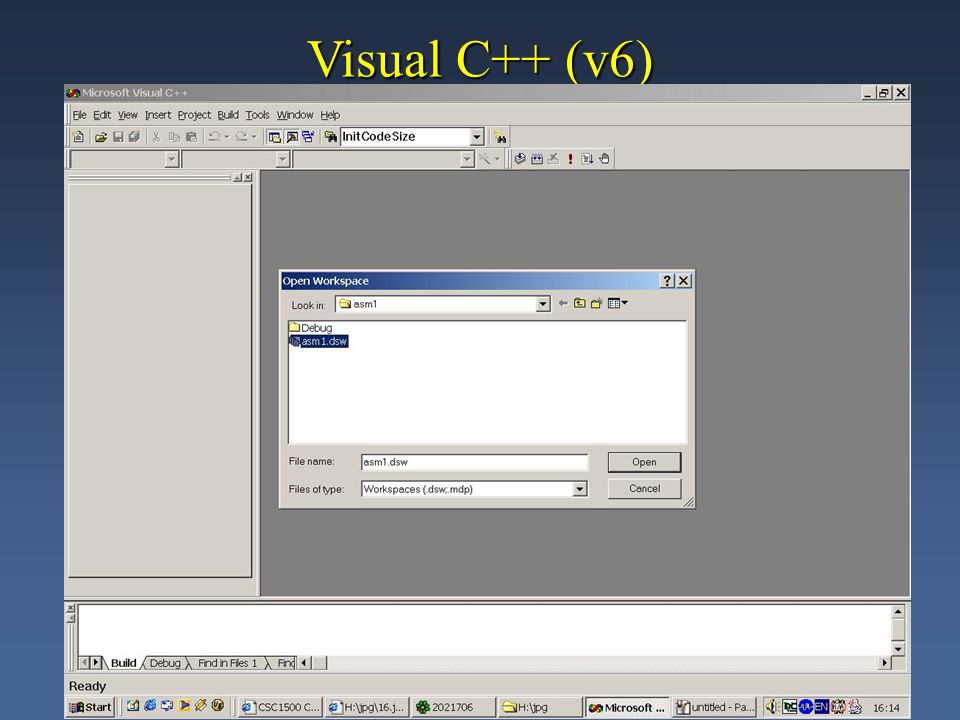Viewport: 960px width, 720px height.
Task: Click the Create New Folder icon
Action: [596, 304]
